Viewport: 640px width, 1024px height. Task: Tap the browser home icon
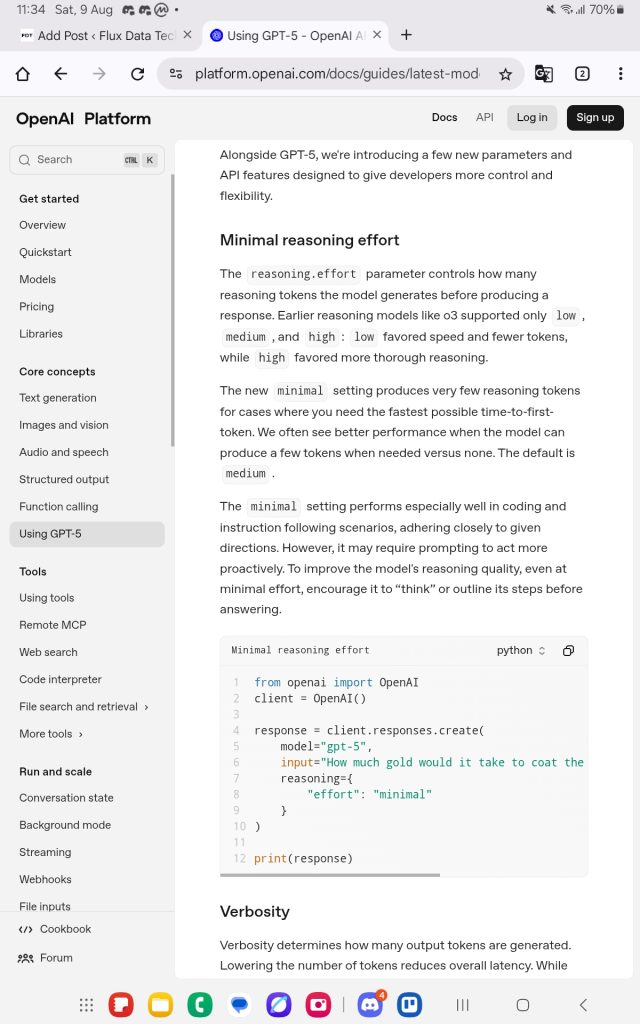pos(23,74)
